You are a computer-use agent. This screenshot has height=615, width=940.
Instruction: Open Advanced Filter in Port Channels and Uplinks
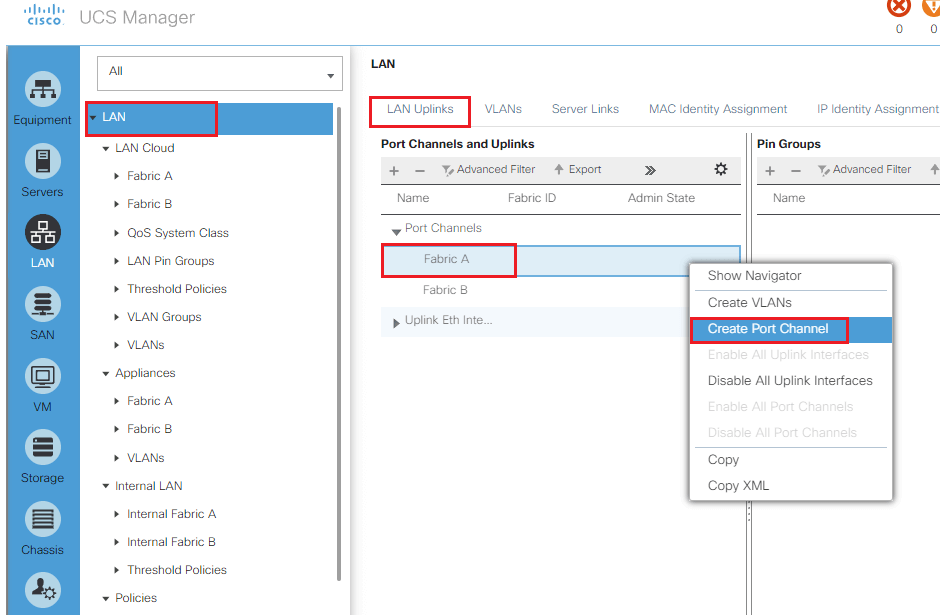pos(489,170)
